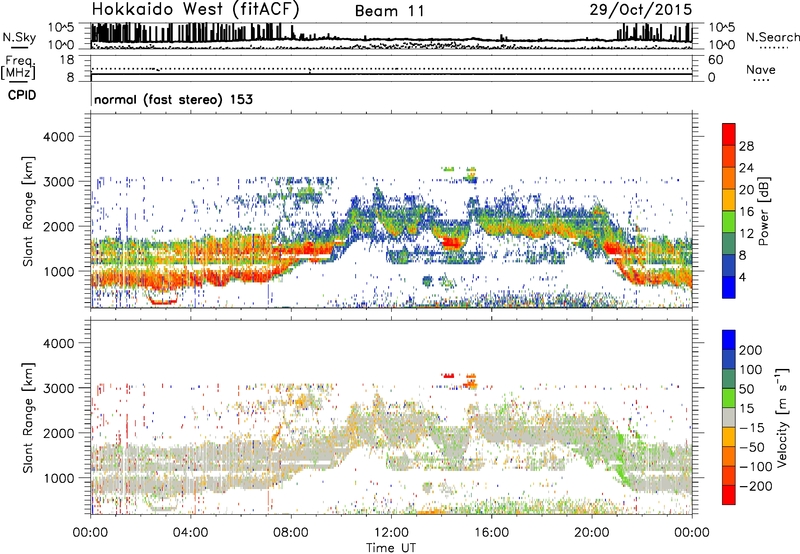The width and height of the screenshot is (800, 554).
Task: Click the 'N.Search' legend label
Action: [x=772, y=37]
